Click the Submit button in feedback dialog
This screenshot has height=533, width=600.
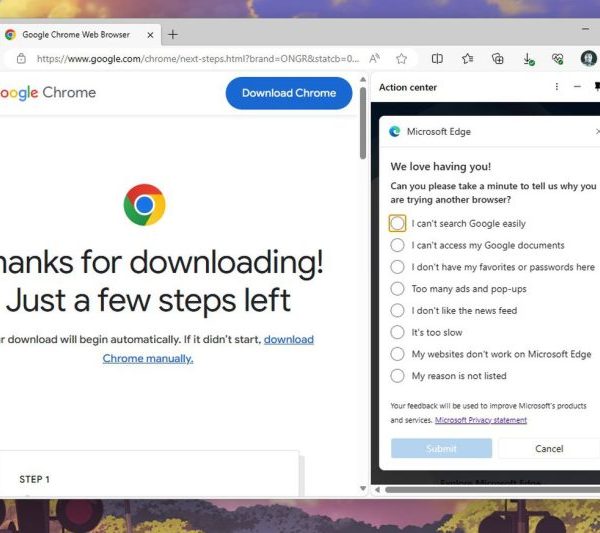click(x=441, y=448)
